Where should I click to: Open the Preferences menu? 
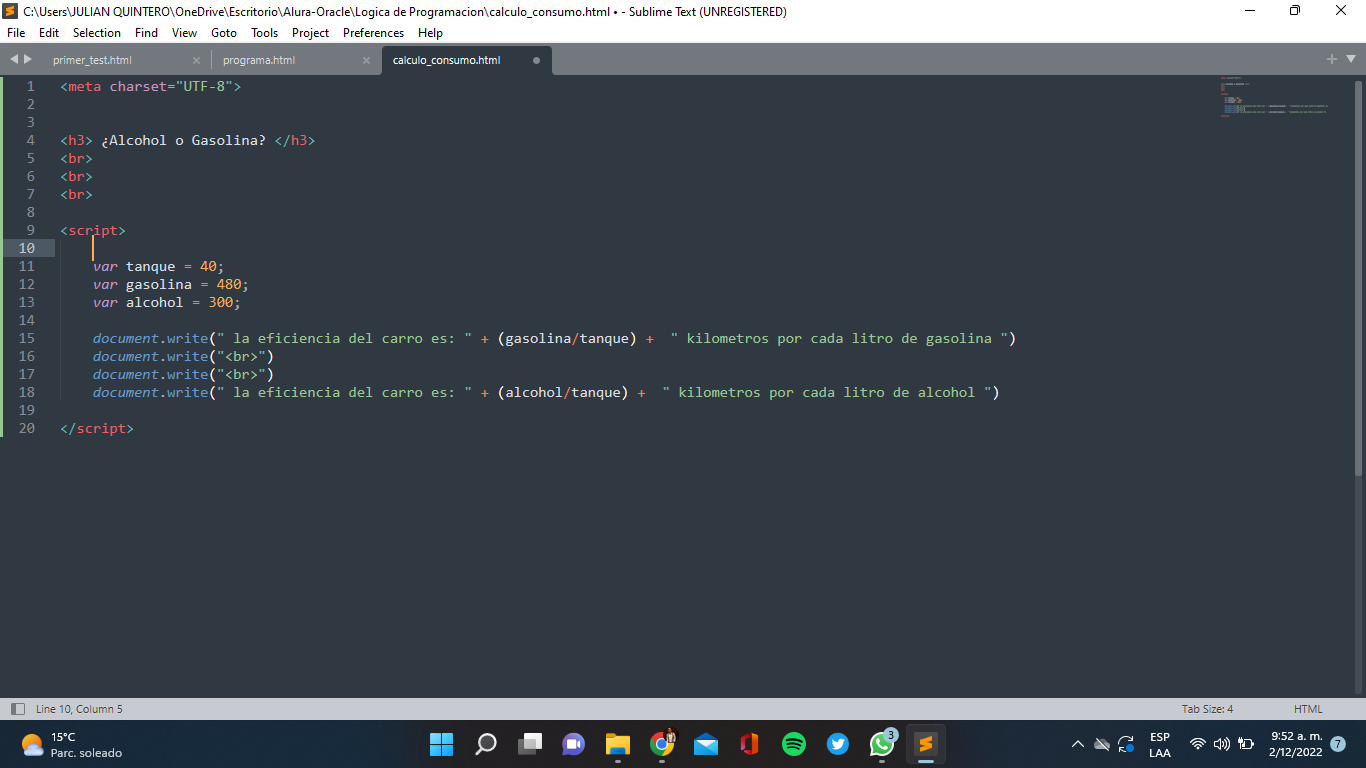coord(373,33)
